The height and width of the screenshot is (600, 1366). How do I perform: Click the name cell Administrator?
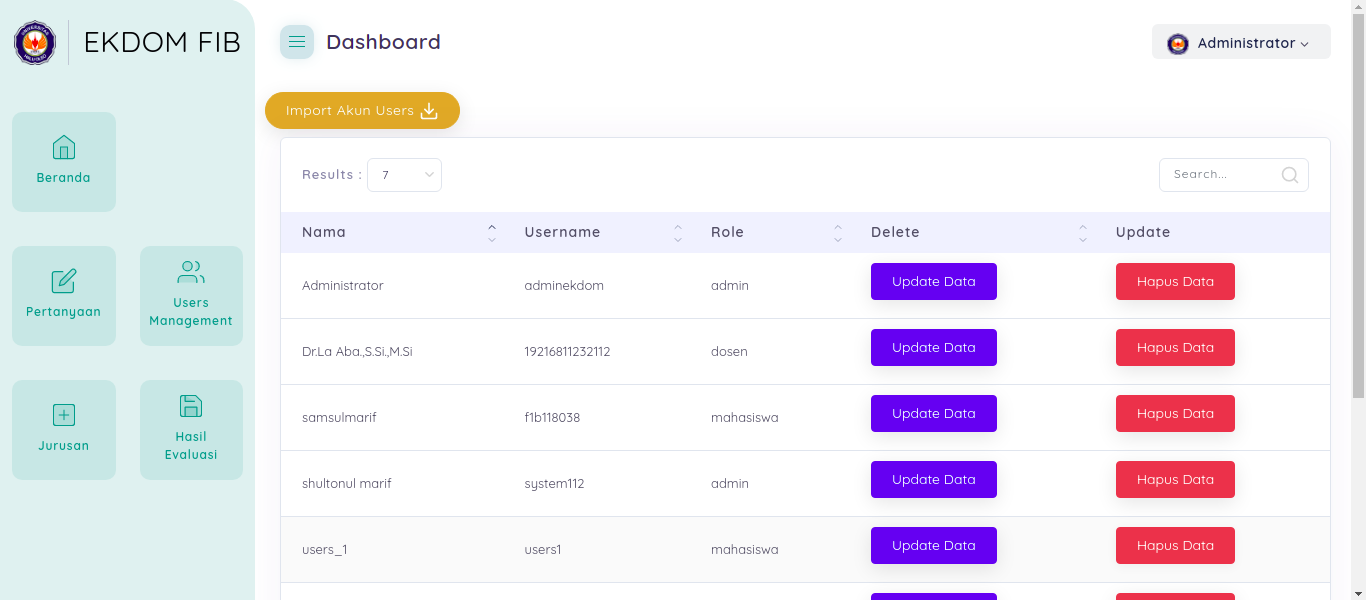point(342,286)
